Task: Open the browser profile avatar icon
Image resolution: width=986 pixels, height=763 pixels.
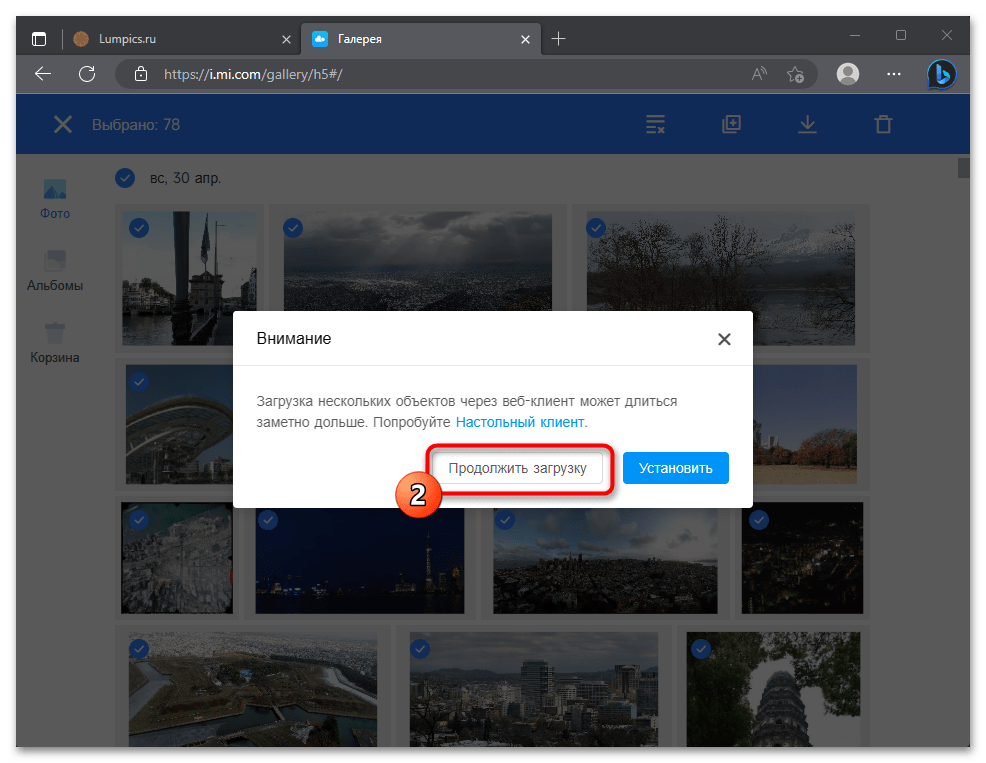Action: pos(848,73)
